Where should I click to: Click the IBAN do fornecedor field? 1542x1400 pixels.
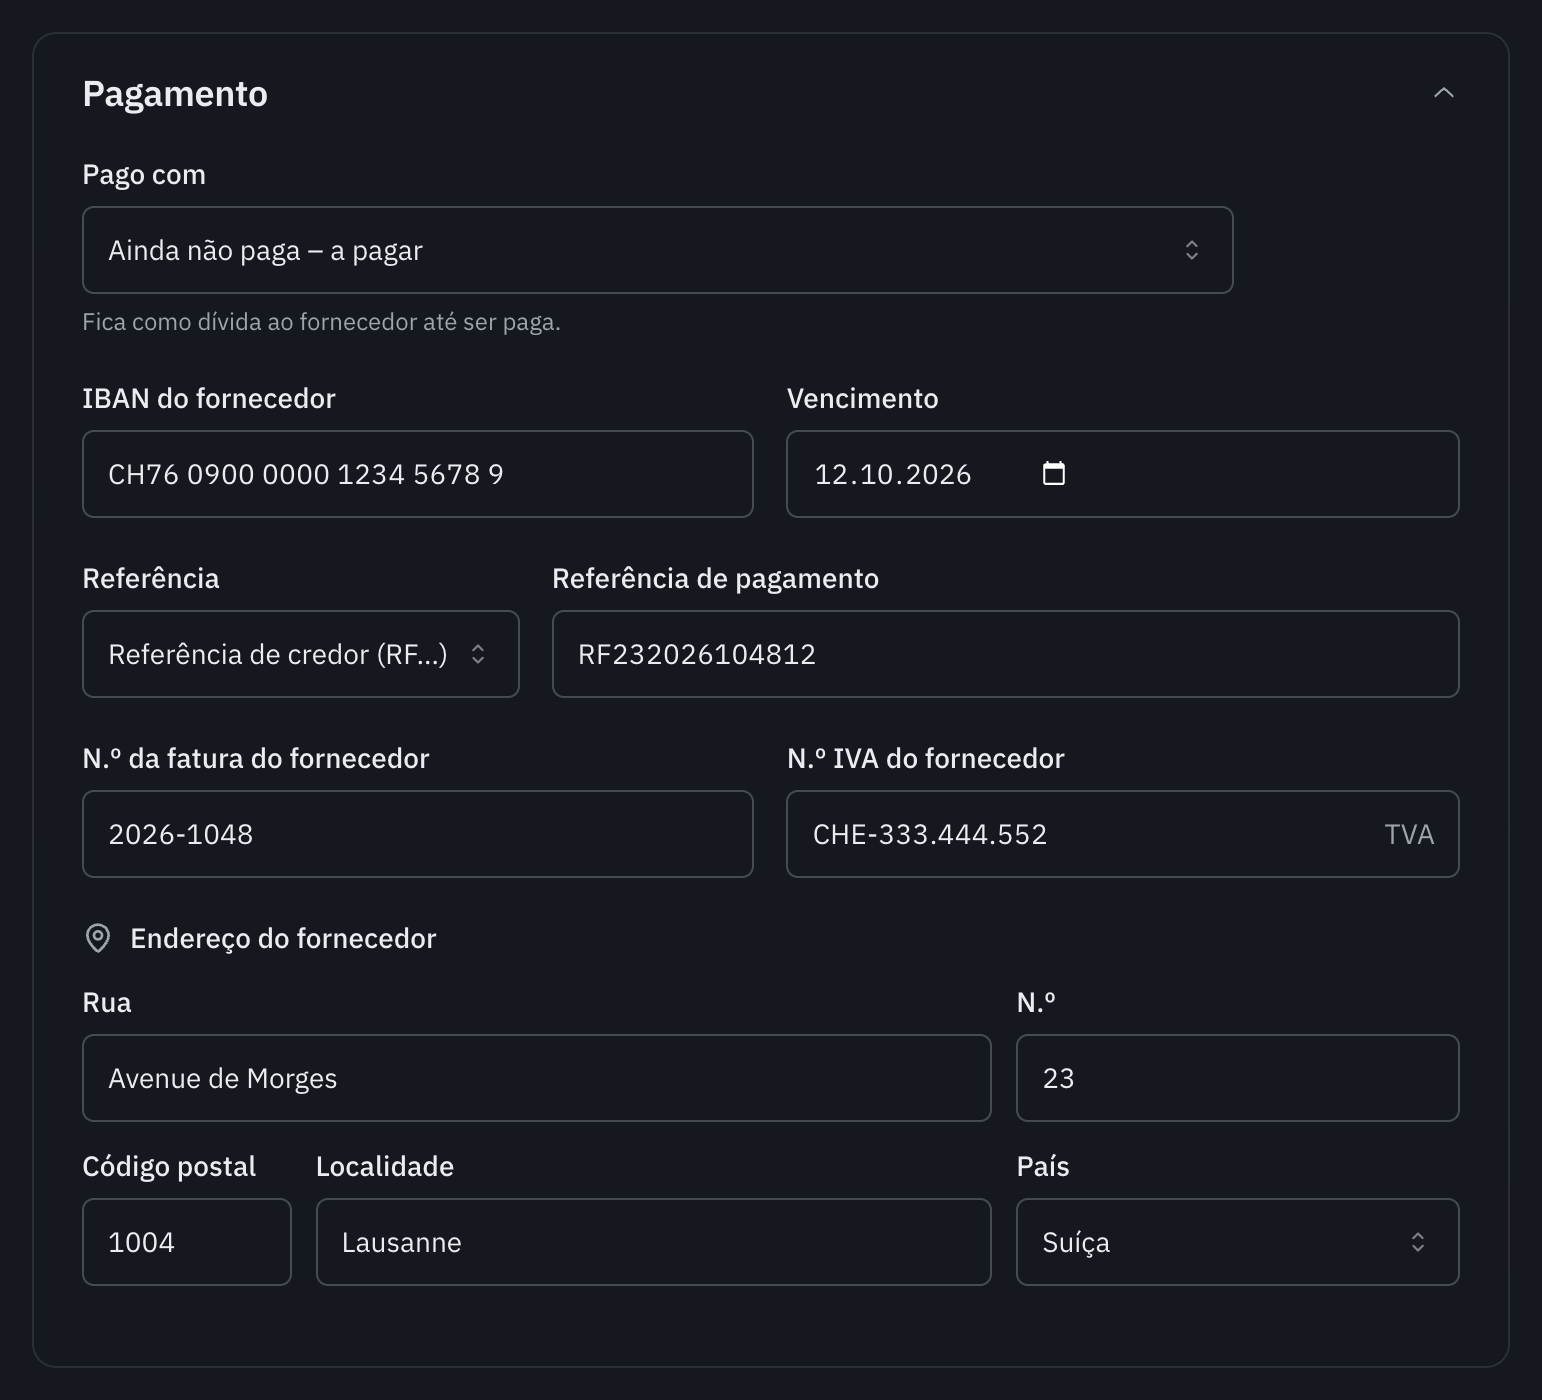[418, 474]
